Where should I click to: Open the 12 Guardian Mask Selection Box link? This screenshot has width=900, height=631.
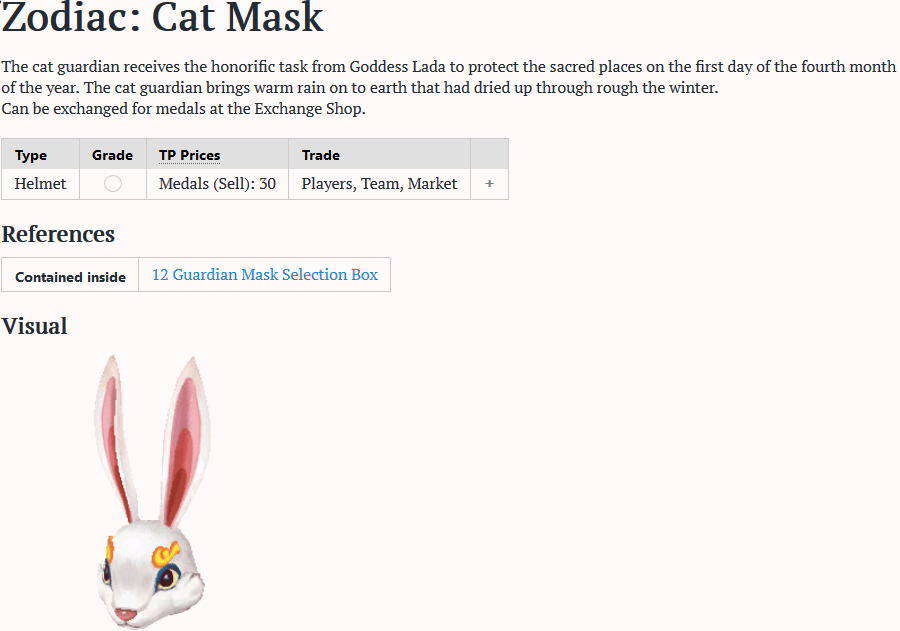pyautogui.click(x=265, y=274)
